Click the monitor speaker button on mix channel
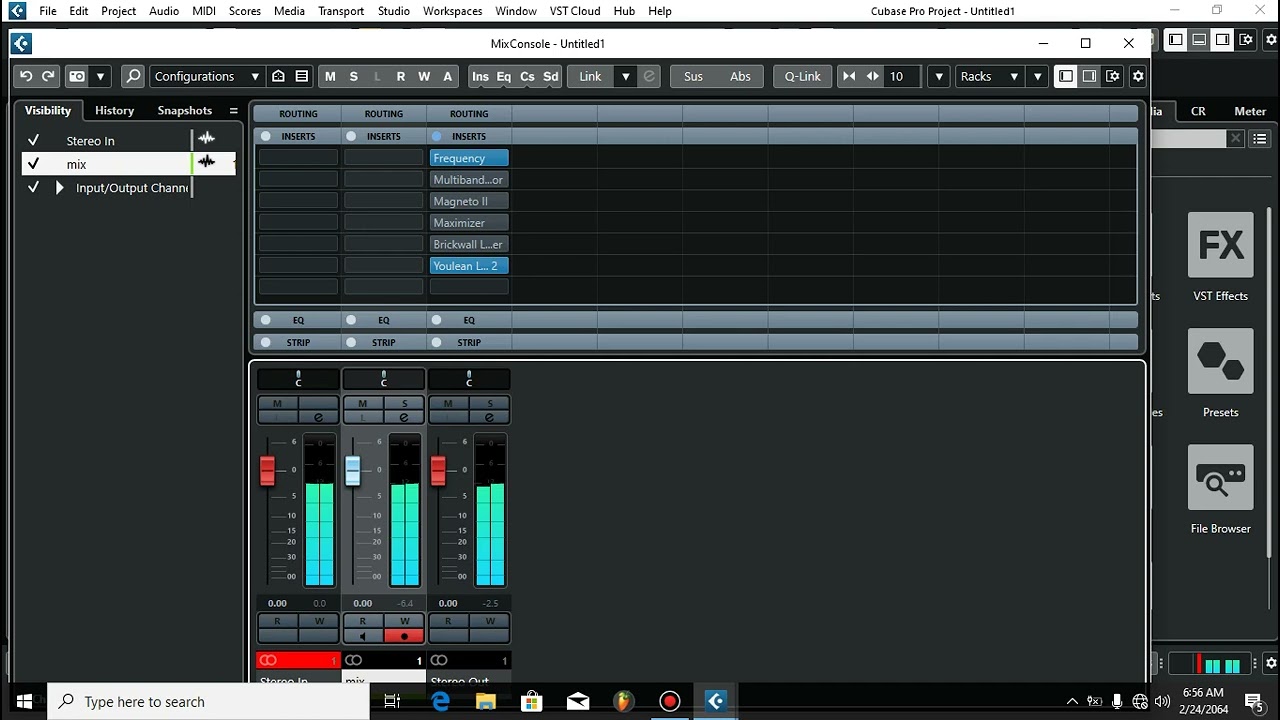1280x720 pixels. pos(362,636)
